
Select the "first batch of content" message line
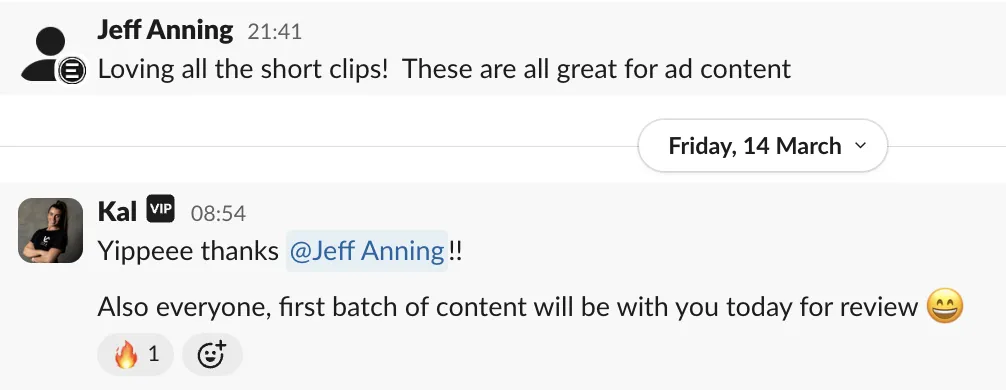tap(531, 307)
